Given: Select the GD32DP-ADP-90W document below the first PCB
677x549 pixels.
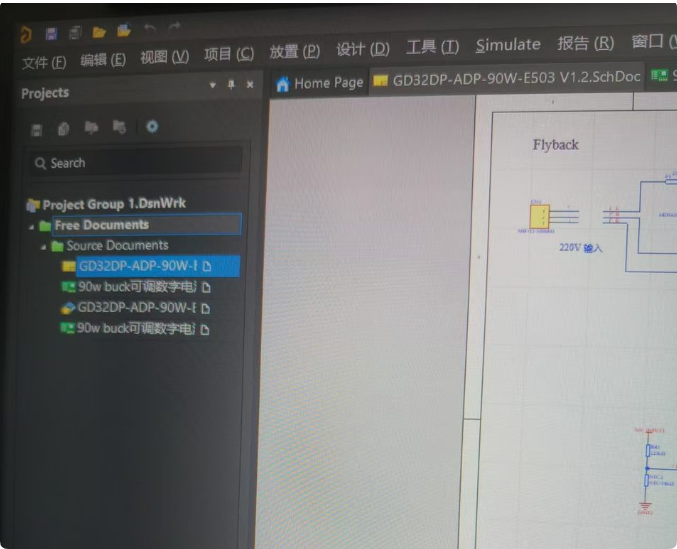Looking at the screenshot, I should point(136,308).
